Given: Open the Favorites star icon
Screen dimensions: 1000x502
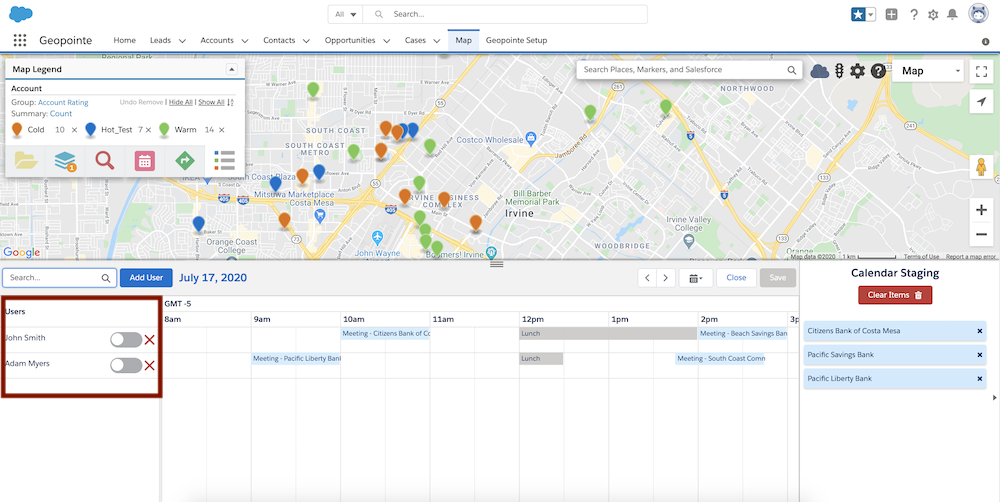Looking at the screenshot, I should (x=858, y=14).
